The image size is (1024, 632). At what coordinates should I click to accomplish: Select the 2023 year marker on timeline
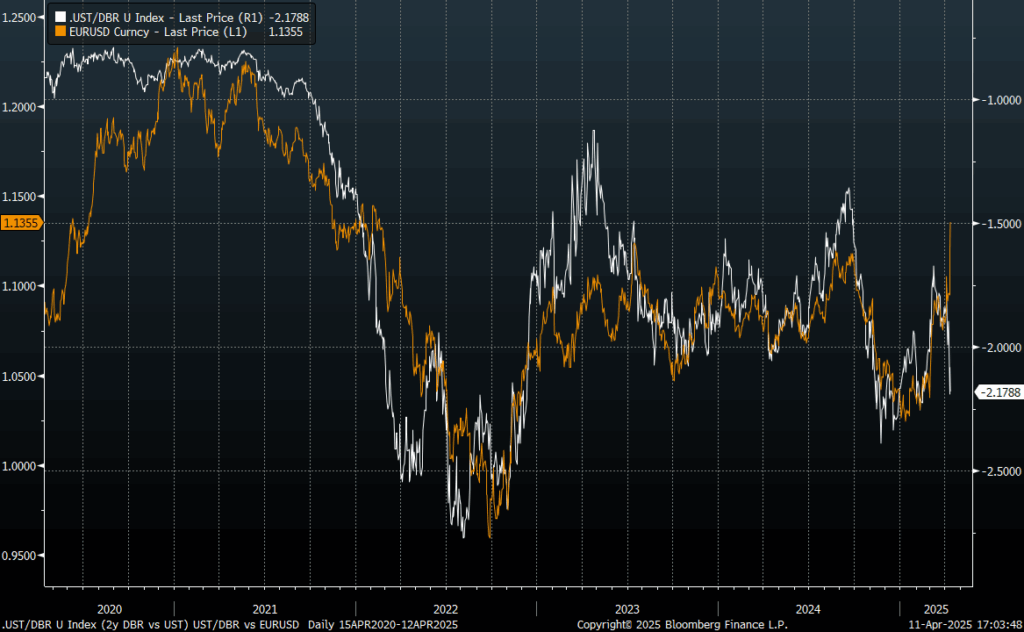point(627,608)
